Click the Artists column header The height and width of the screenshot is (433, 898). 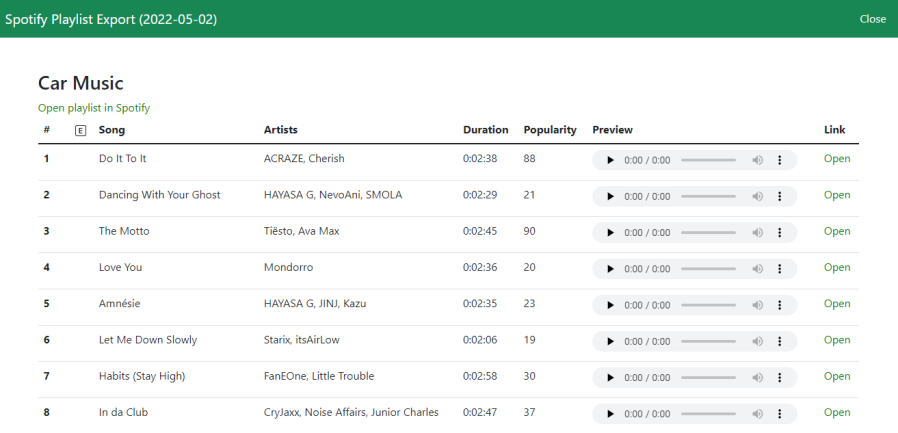pos(281,129)
